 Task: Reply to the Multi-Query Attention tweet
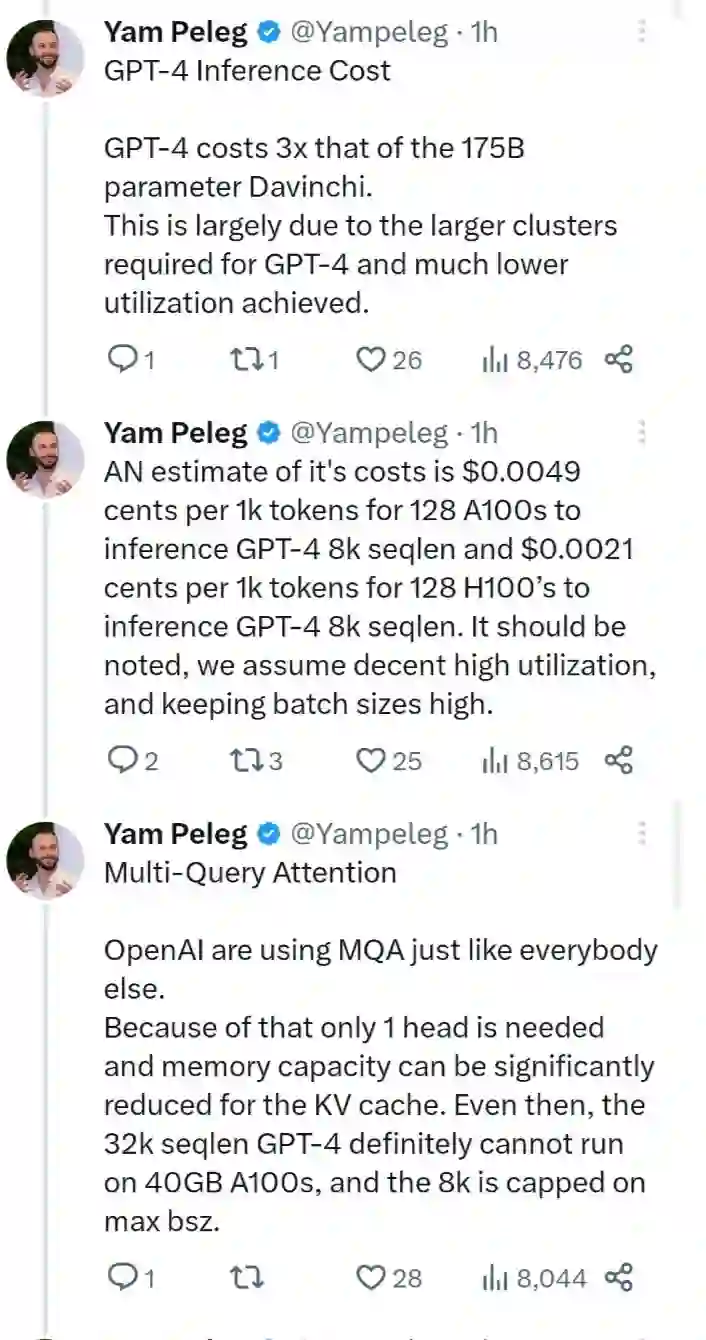click(121, 1277)
